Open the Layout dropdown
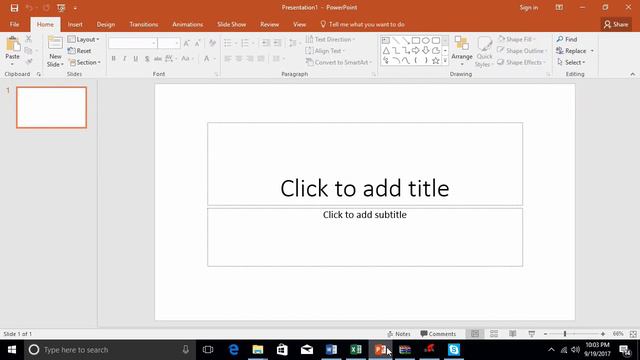This screenshot has width=640, height=360. coord(84,39)
